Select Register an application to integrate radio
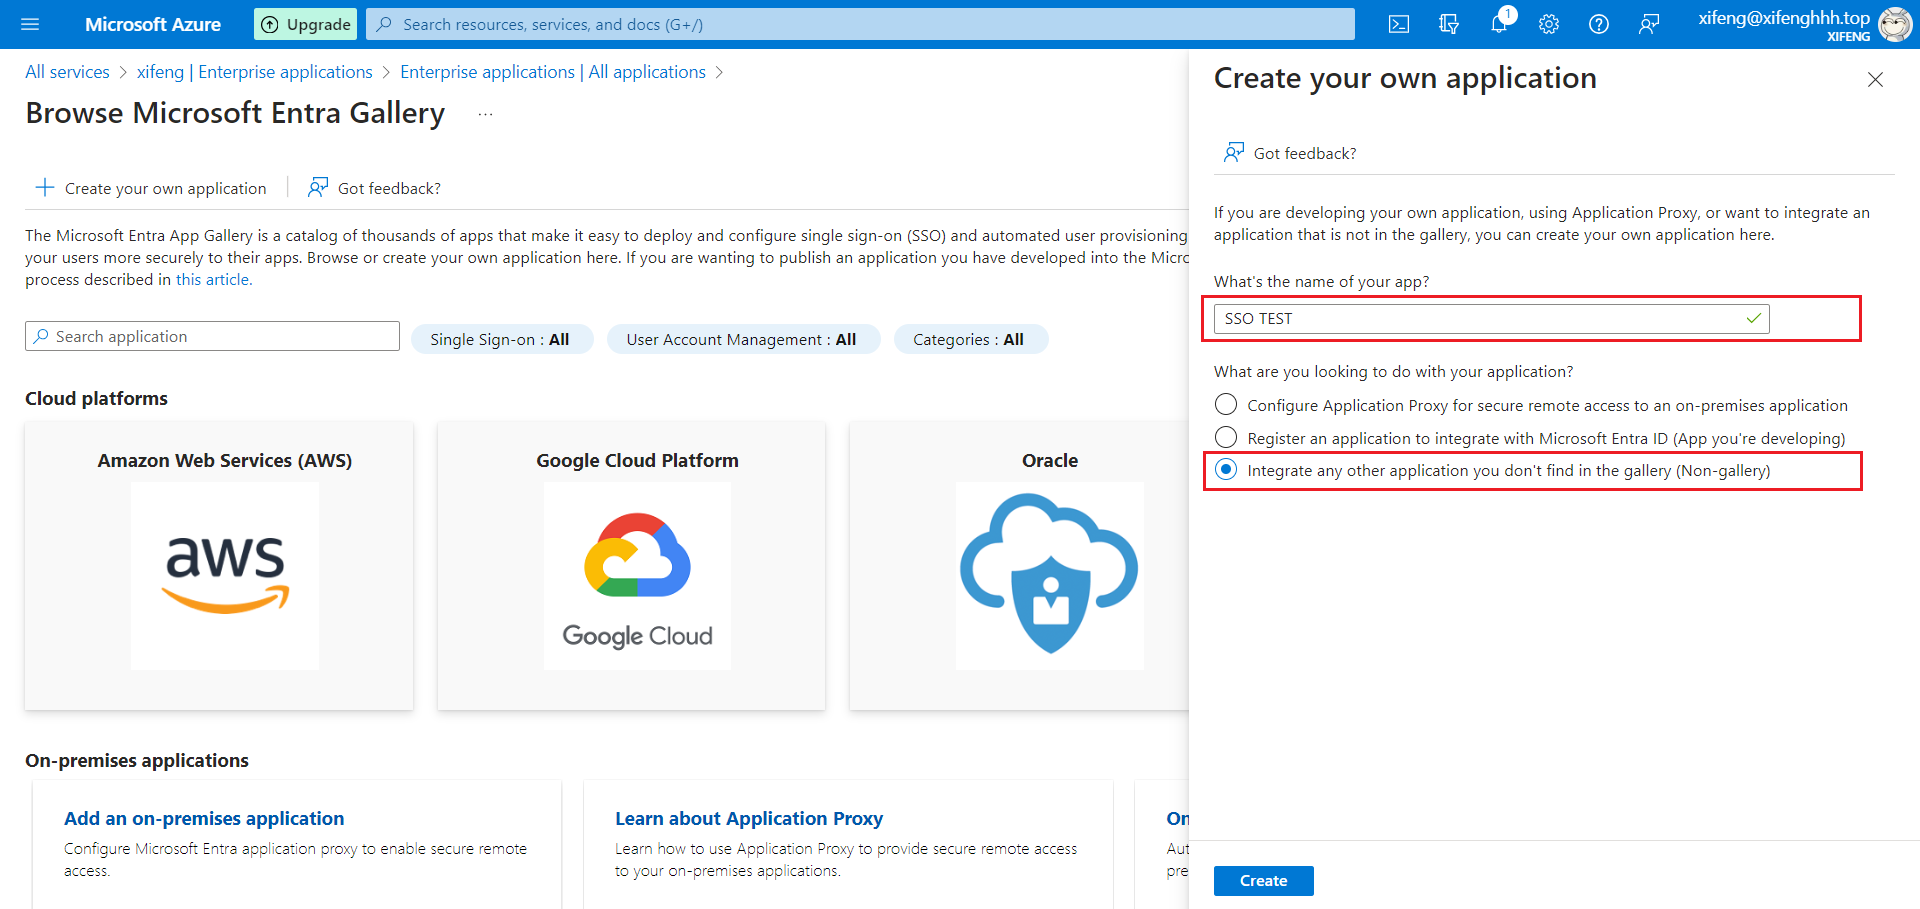 tap(1226, 437)
